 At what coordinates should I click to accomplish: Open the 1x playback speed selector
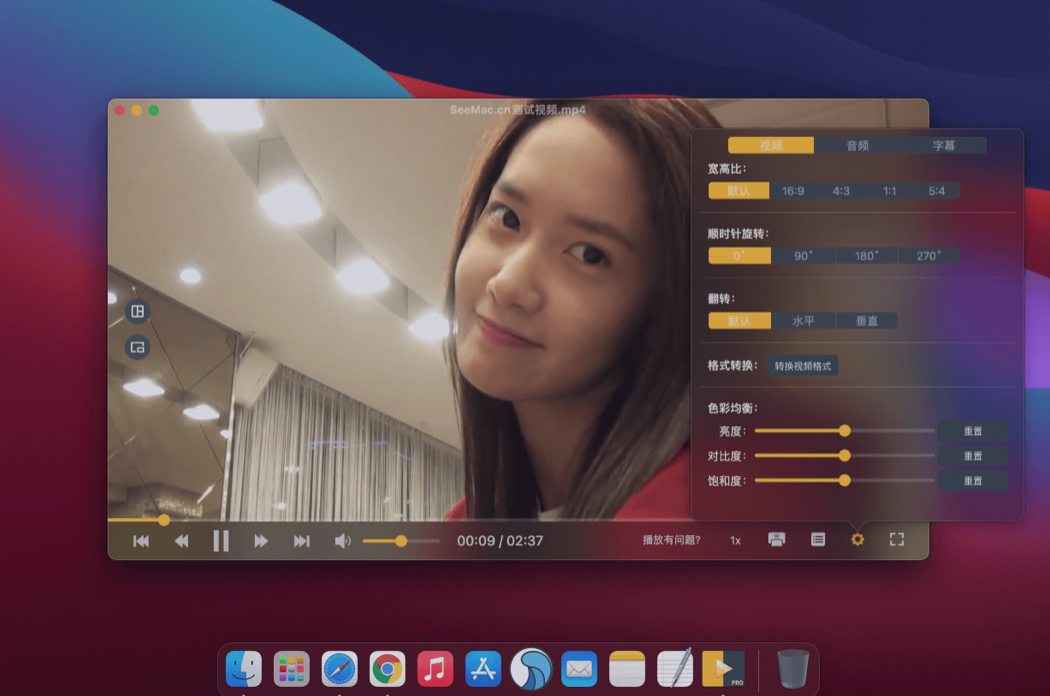click(x=736, y=539)
